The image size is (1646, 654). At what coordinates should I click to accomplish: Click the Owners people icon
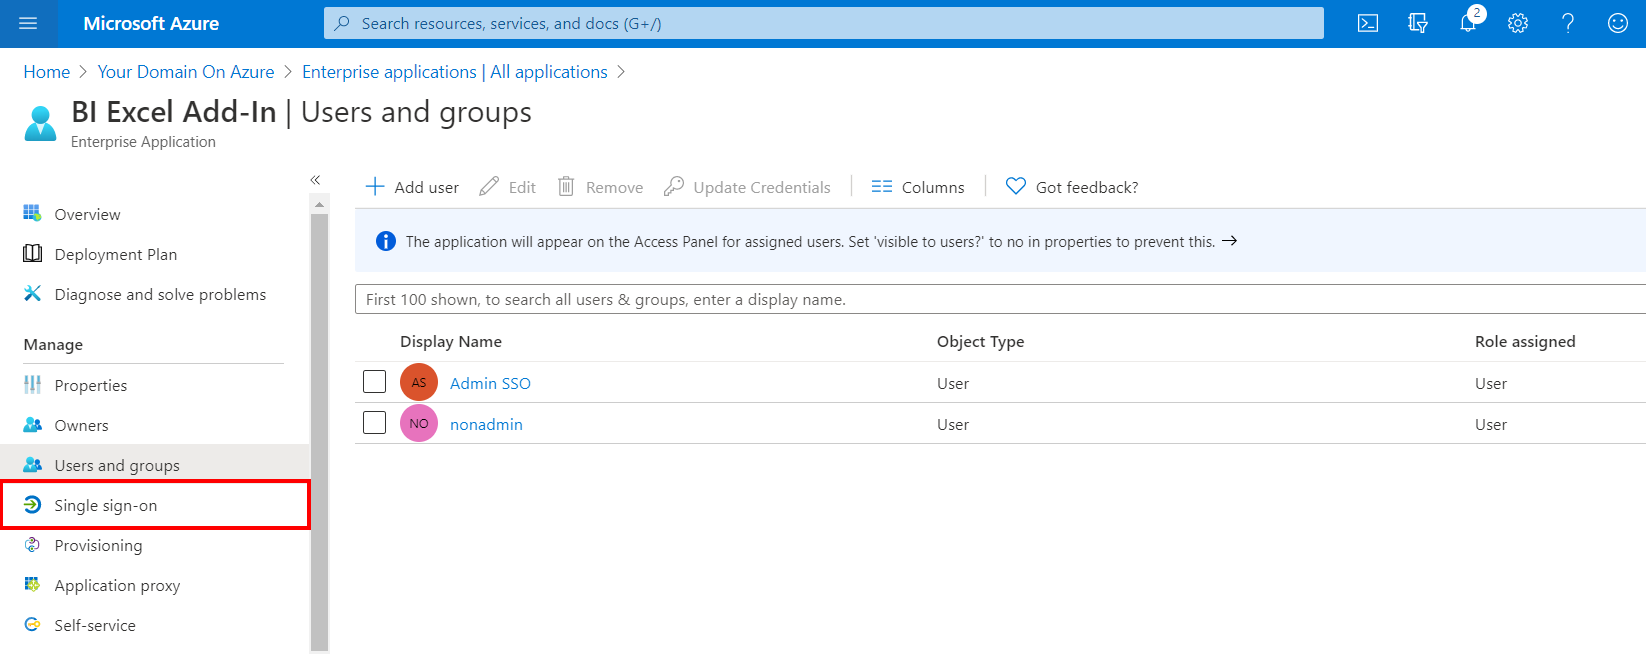pos(32,424)
